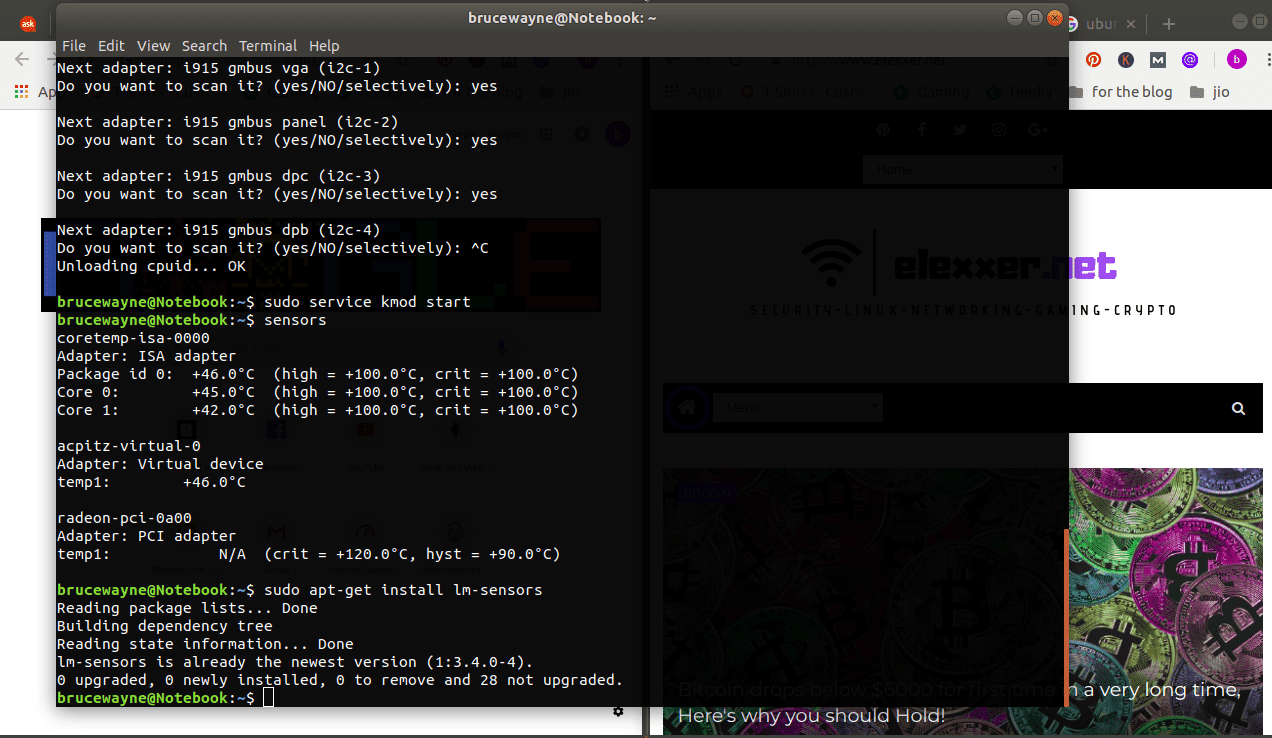The image size is (1272, 738).
Task: Click the magenta 'b' profile avatar
Action: pyautogui.click(x=1237, y=59)
